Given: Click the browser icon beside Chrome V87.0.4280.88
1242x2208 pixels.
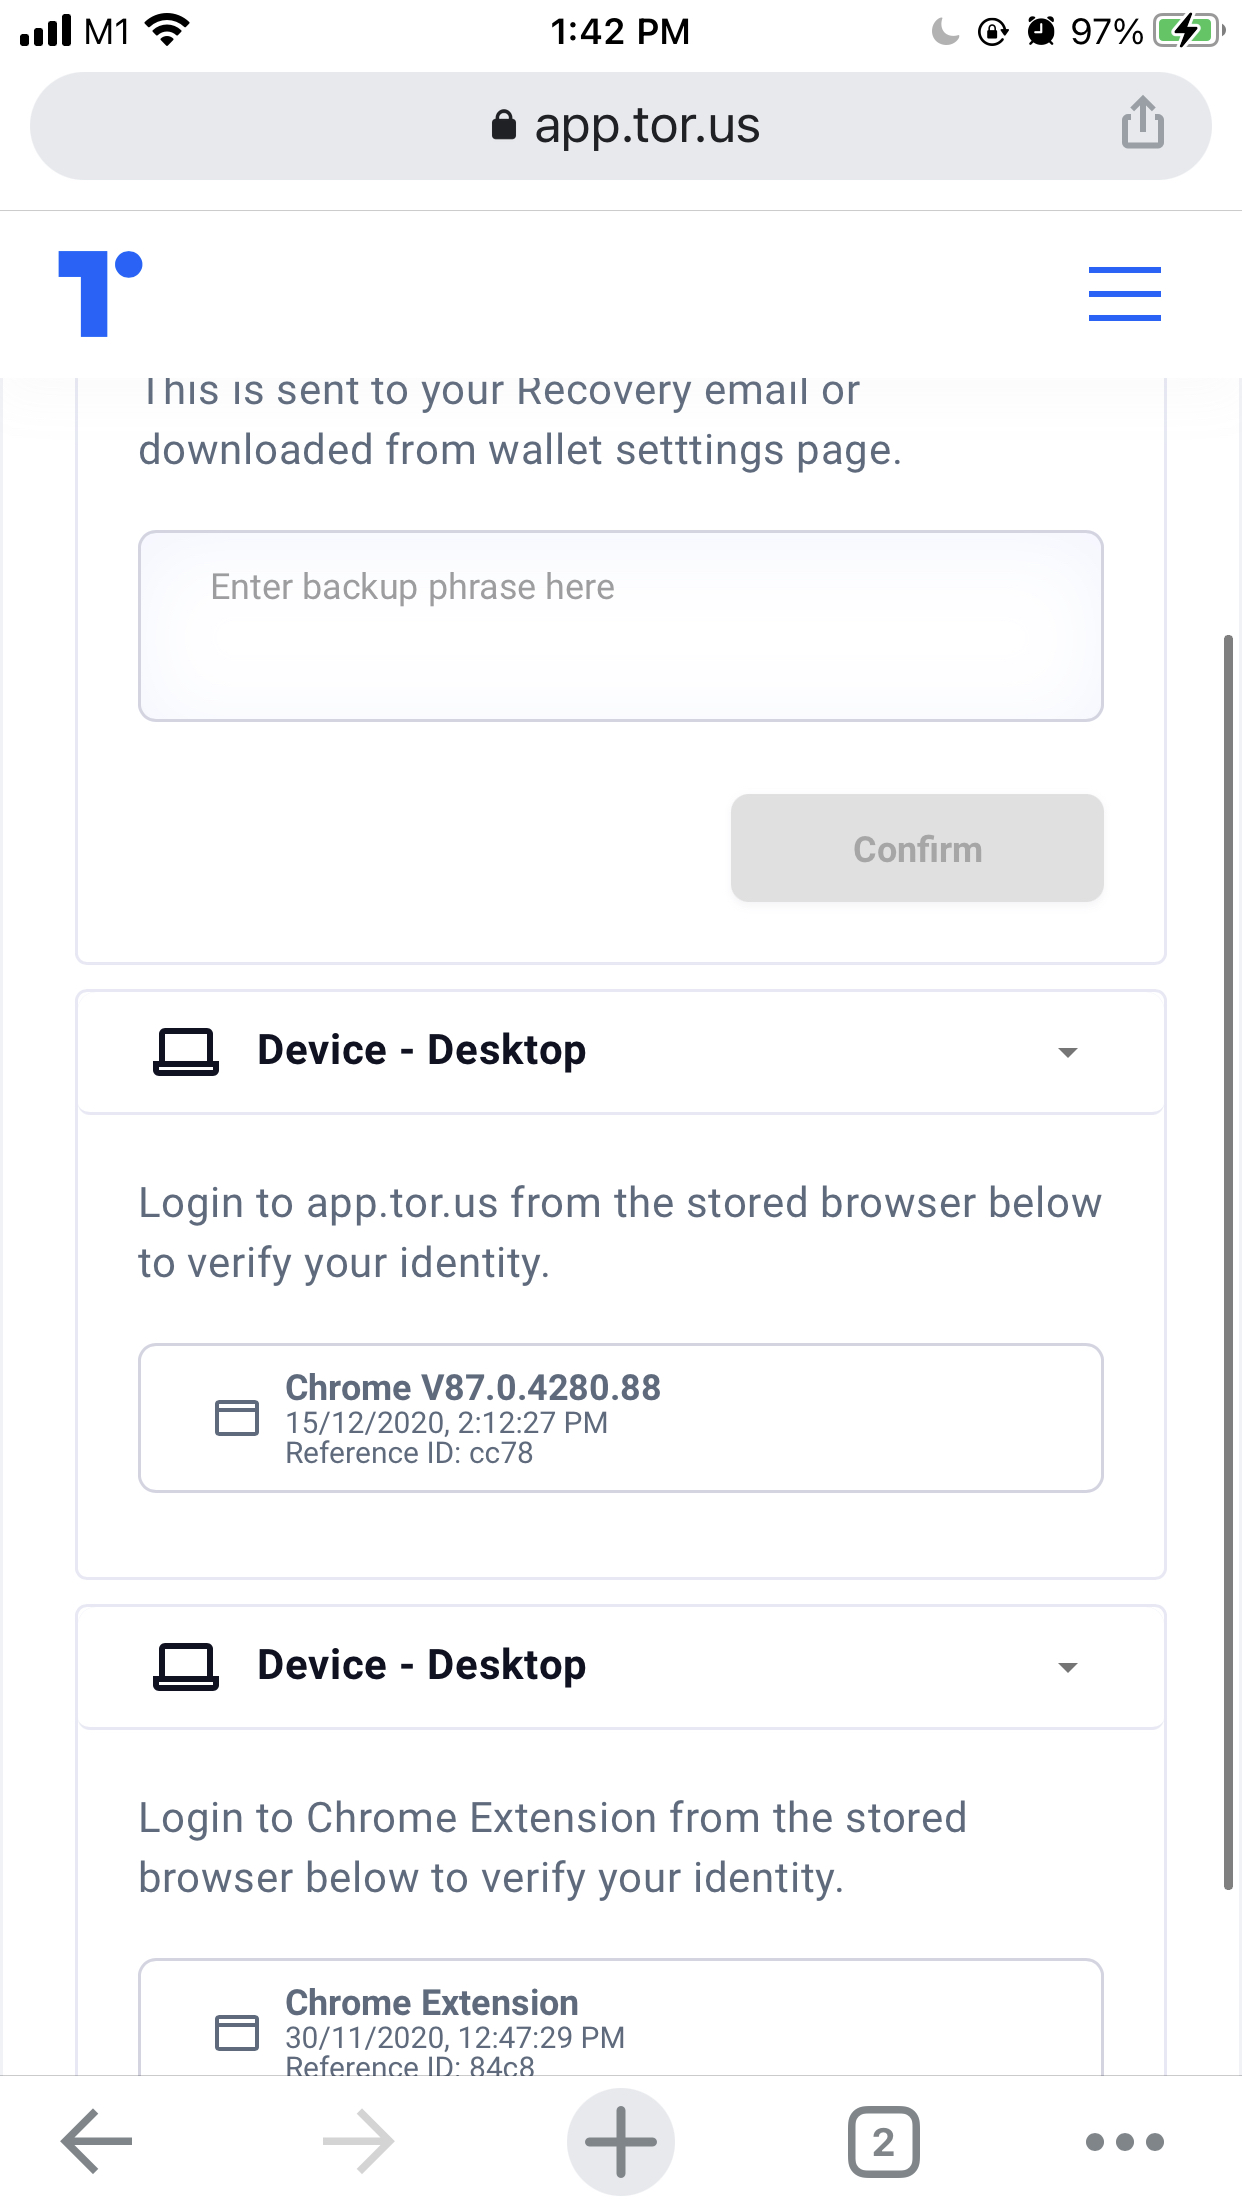Looking at the screenshot, I should (237, 1418).
